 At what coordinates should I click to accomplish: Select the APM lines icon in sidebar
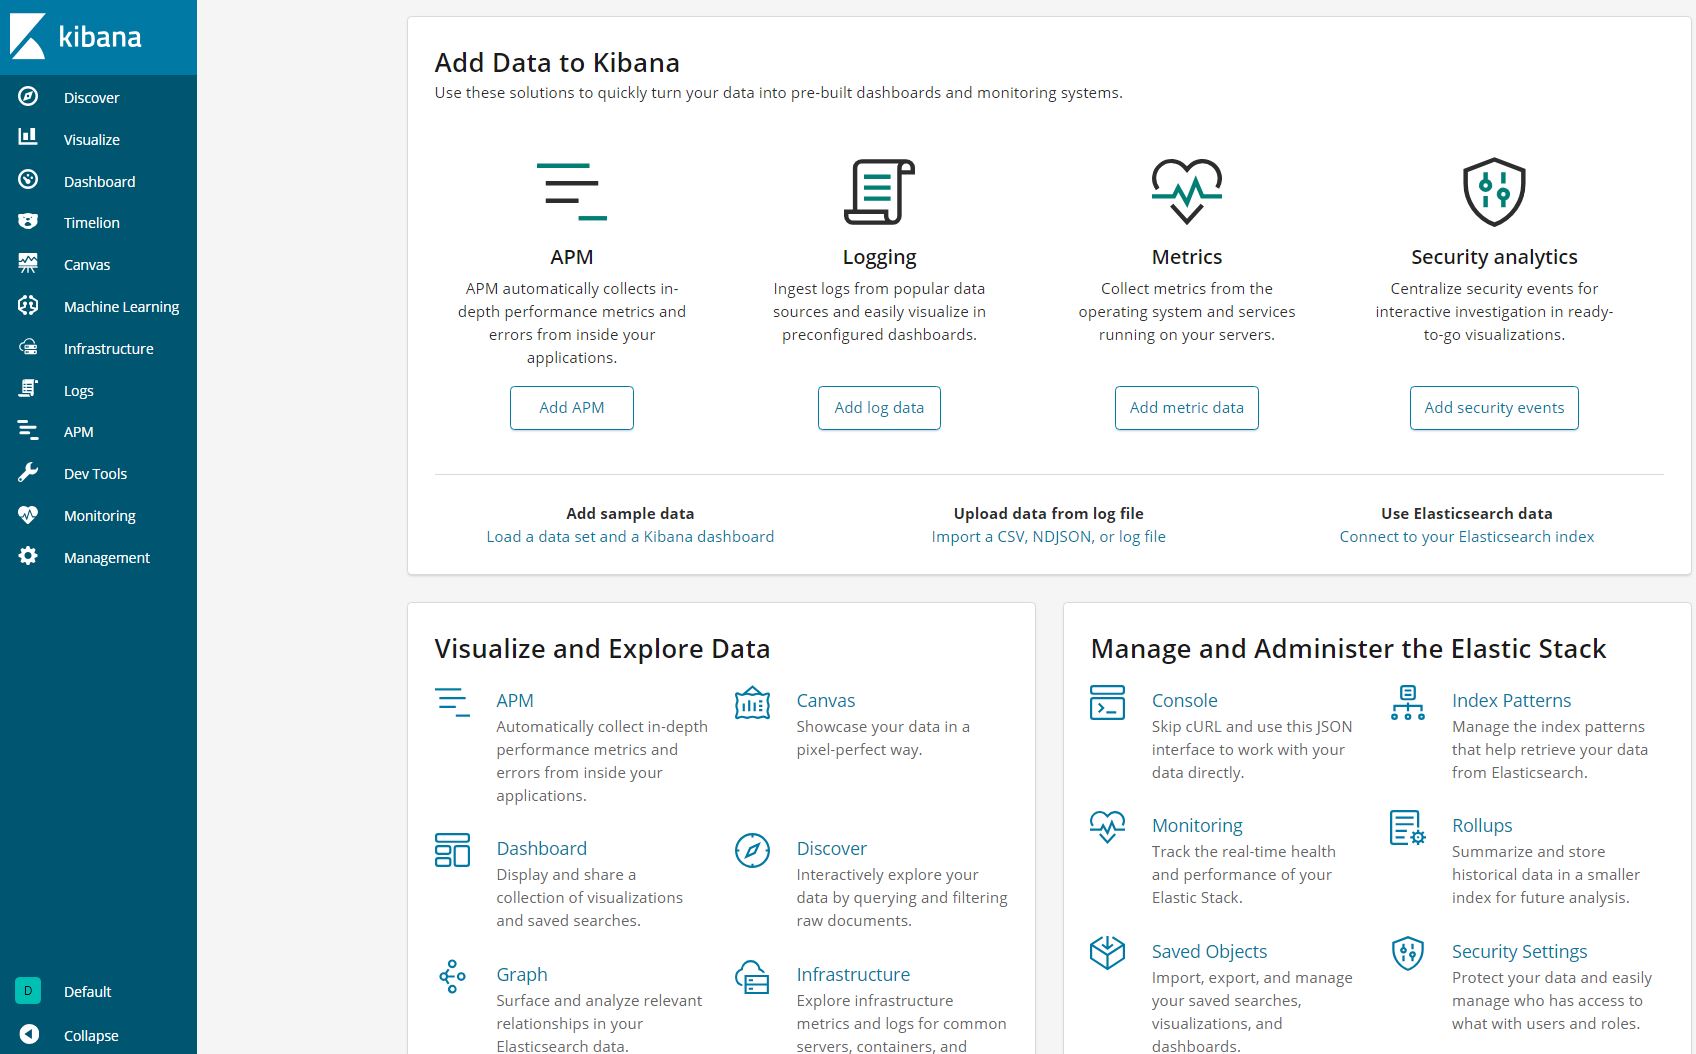28,430
